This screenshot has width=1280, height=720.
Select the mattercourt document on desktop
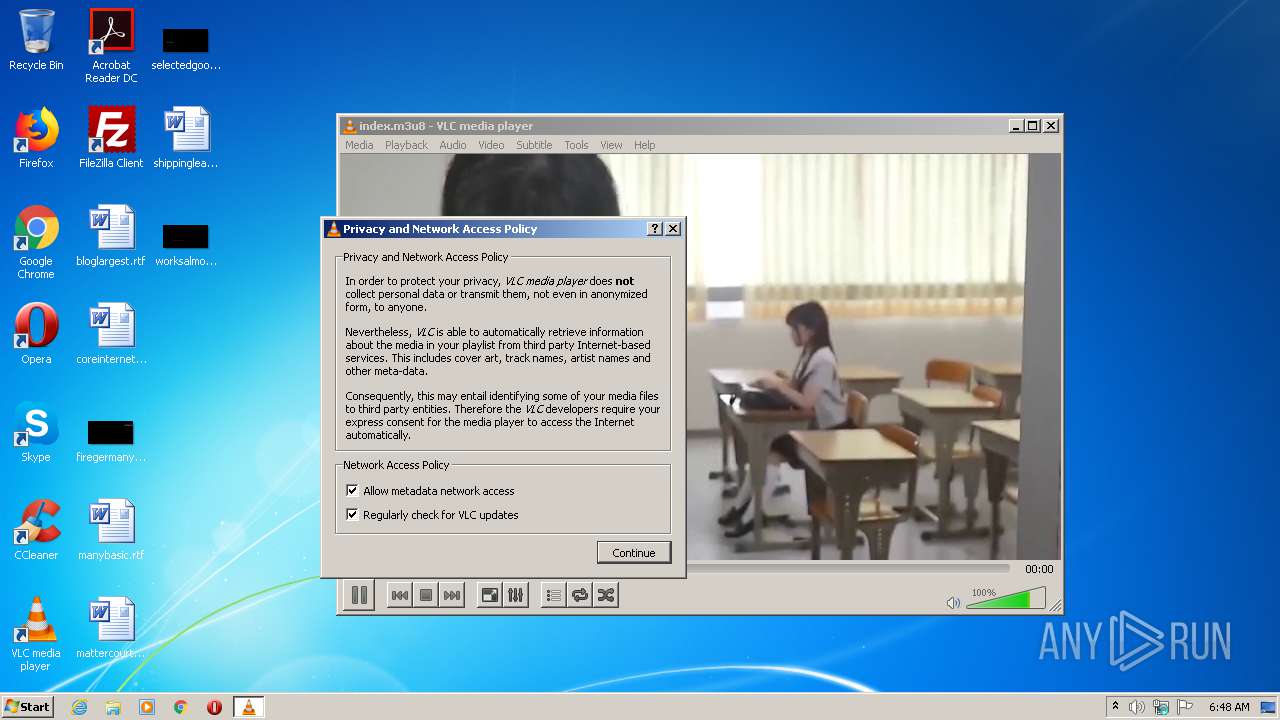click(x=111, y=628)
